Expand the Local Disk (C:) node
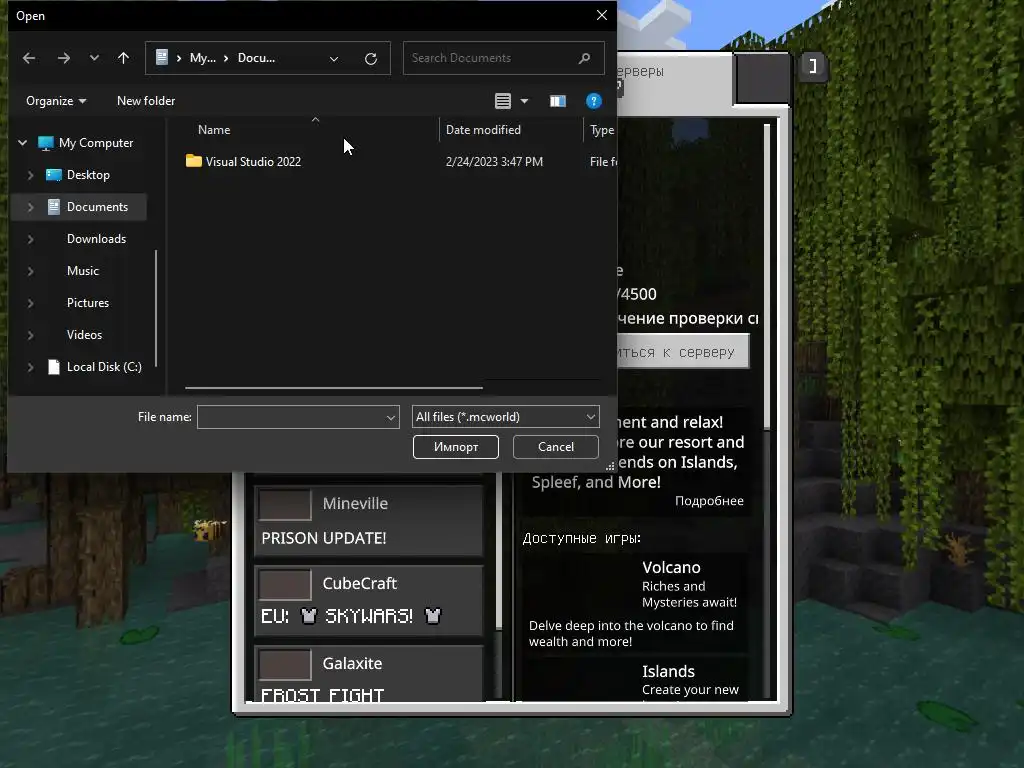Image resolution: width=1024 pixels, height=768 pixels. (30, 366)
